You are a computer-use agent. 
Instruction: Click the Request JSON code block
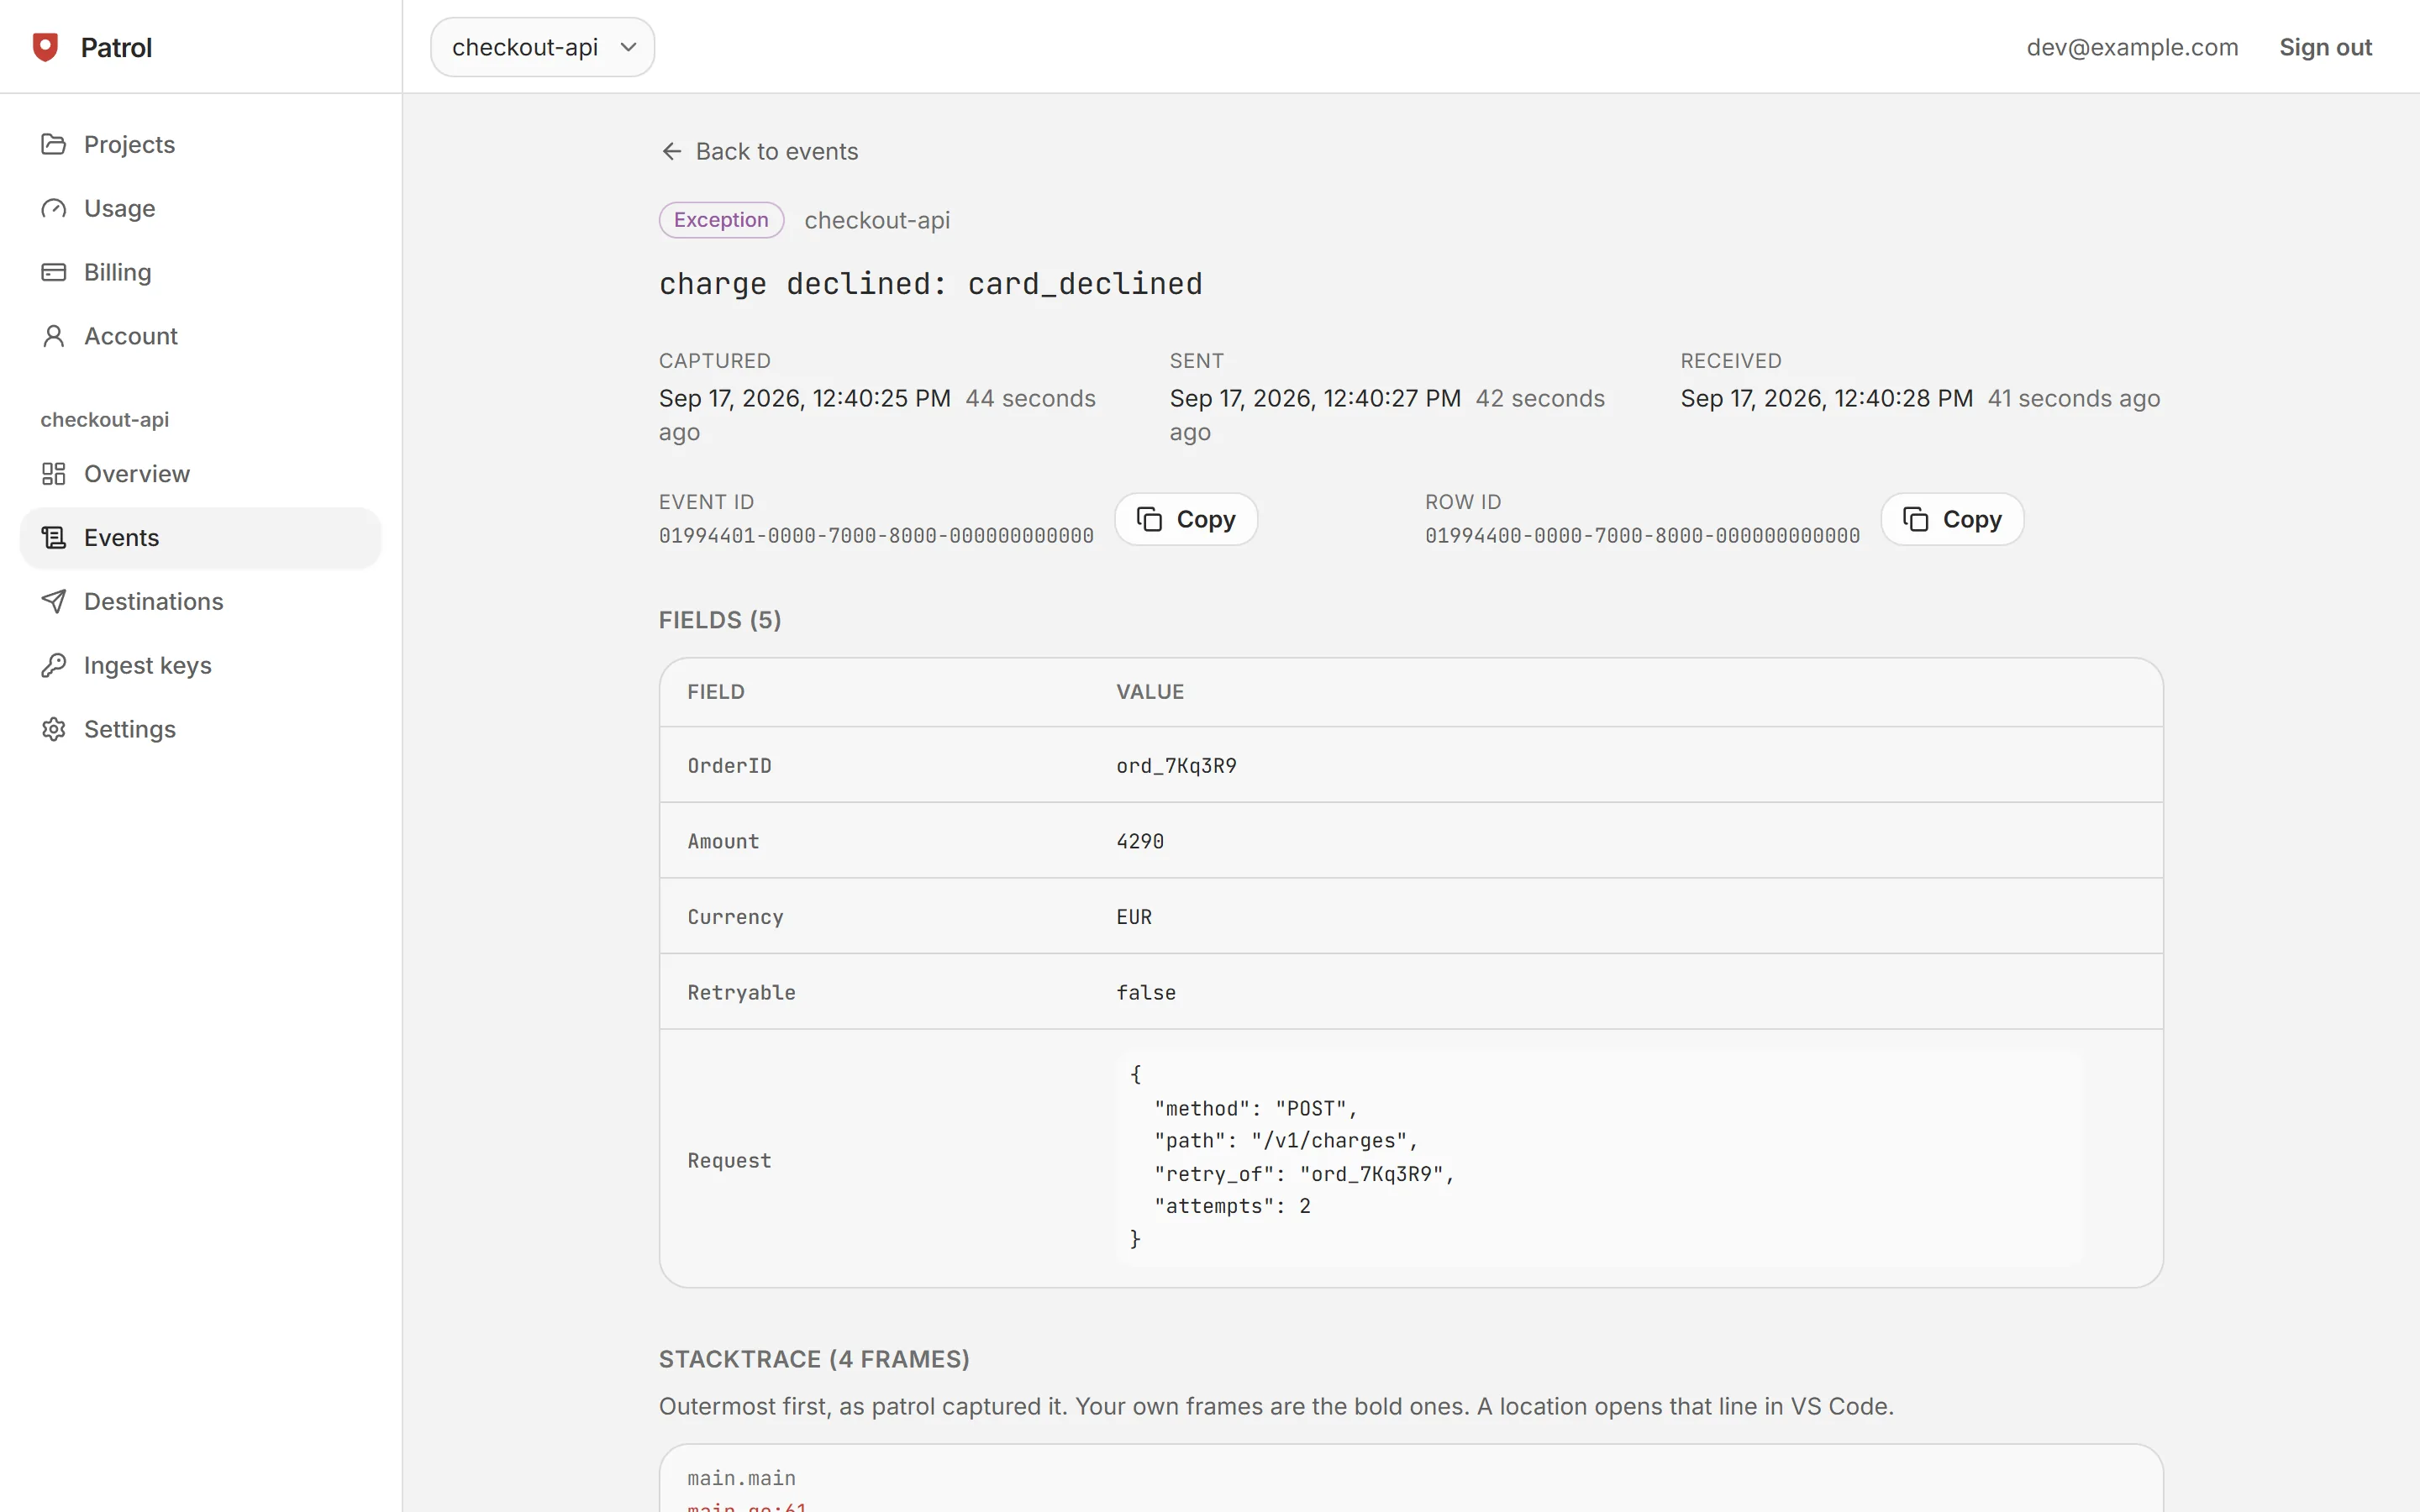pyautogui.click(x=1600, y=1158)
